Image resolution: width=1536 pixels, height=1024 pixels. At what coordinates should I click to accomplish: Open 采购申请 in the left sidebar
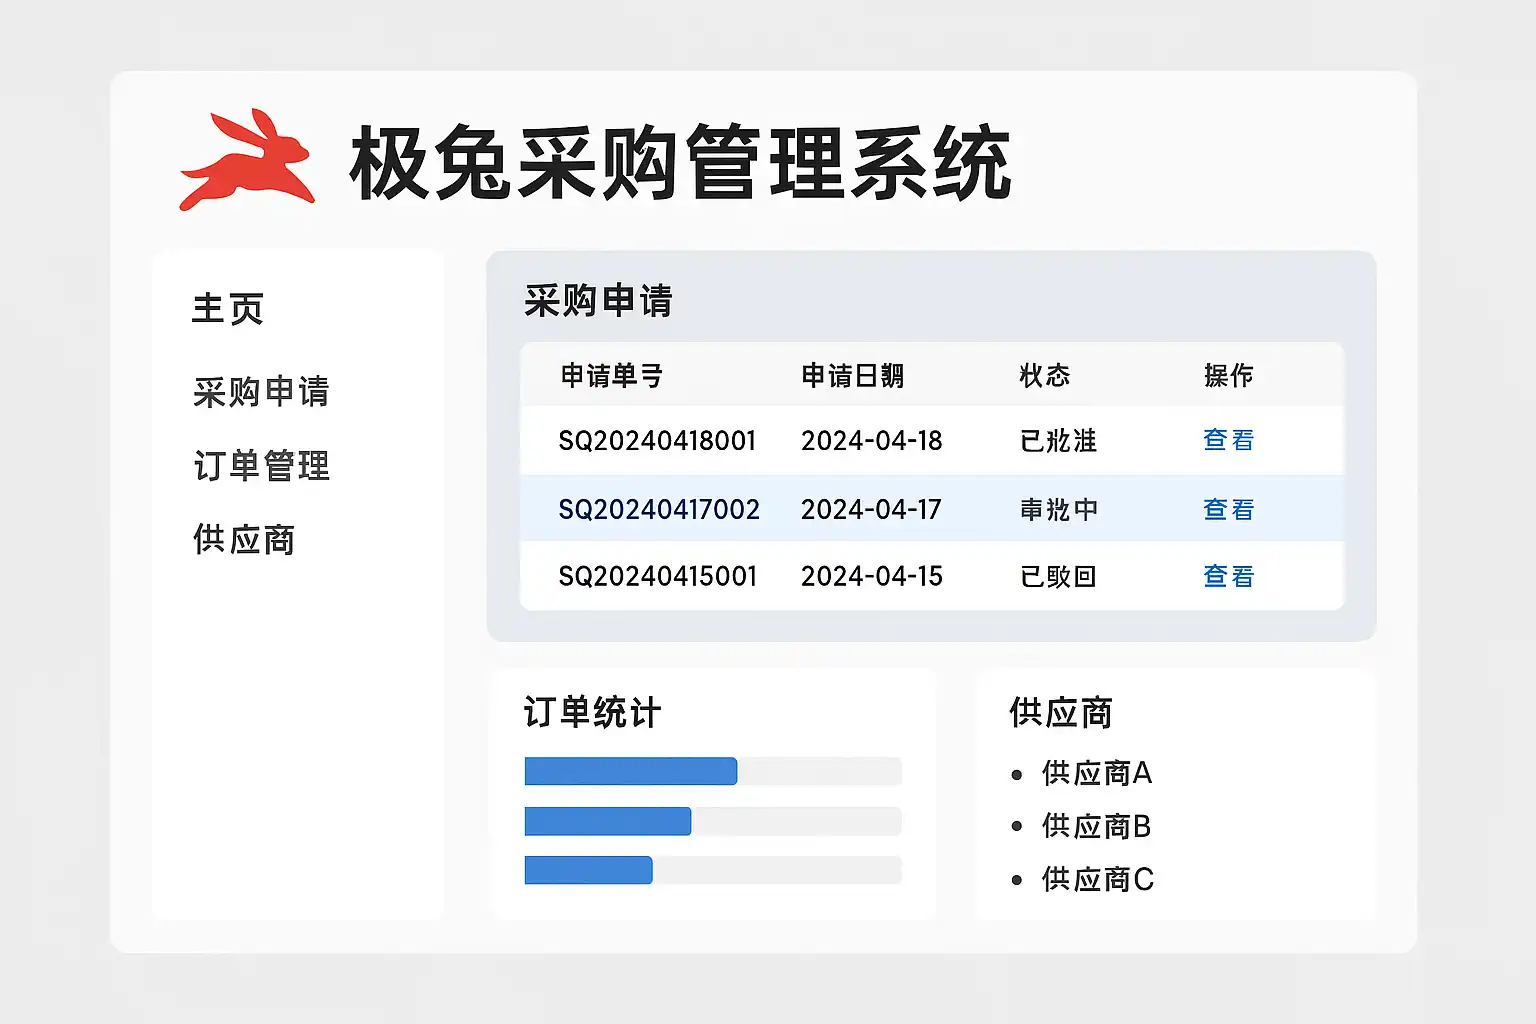tap(261, 391)
